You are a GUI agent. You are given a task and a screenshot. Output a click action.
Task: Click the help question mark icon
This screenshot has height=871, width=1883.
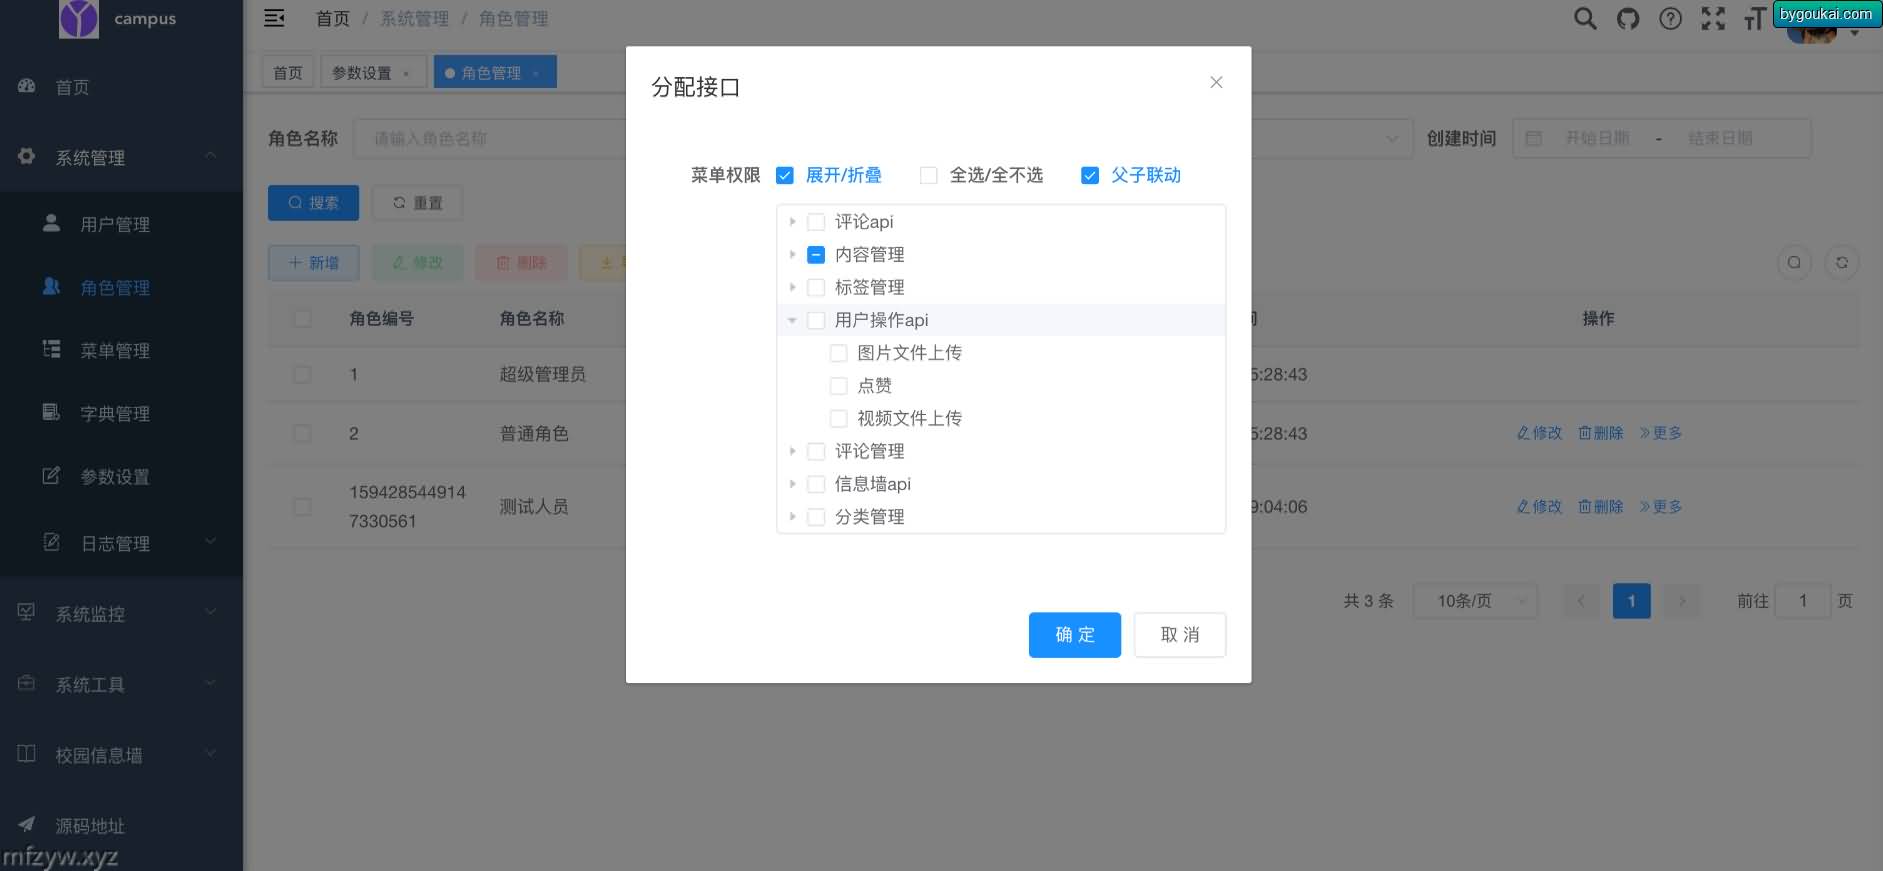pos(1670,19)
